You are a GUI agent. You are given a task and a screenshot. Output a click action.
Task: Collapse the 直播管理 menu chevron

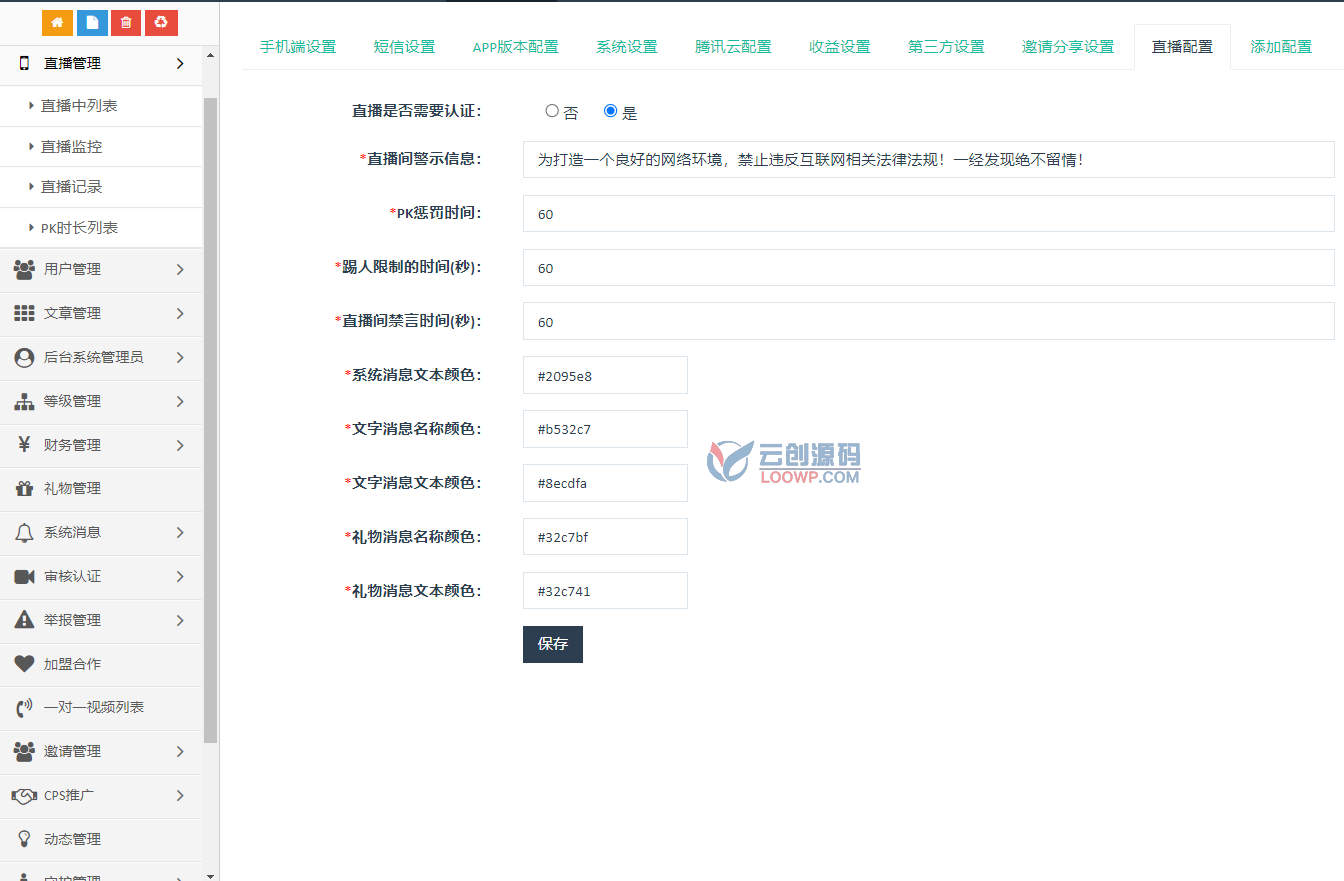(180, 63)
